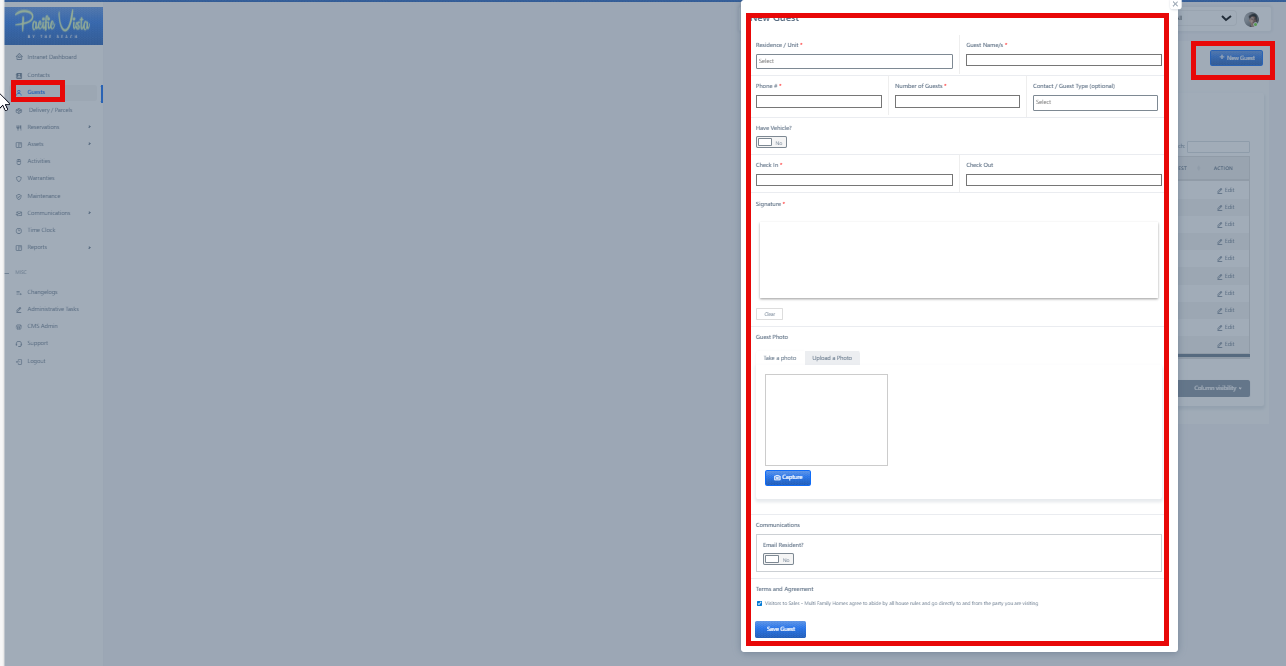Click the Logout icon in sidebar
The height and width of the screenshot is (666, 1286).
pos(20,361)
